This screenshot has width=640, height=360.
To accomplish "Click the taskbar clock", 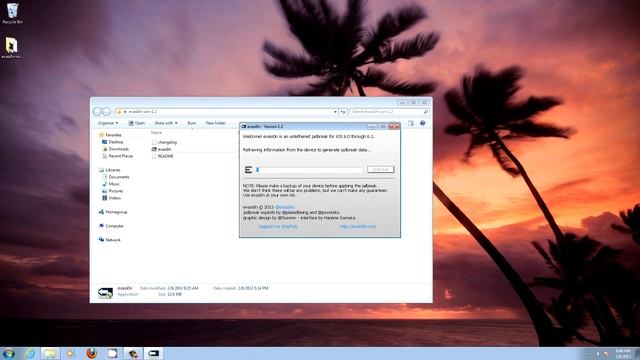I will tap(623, 353).
